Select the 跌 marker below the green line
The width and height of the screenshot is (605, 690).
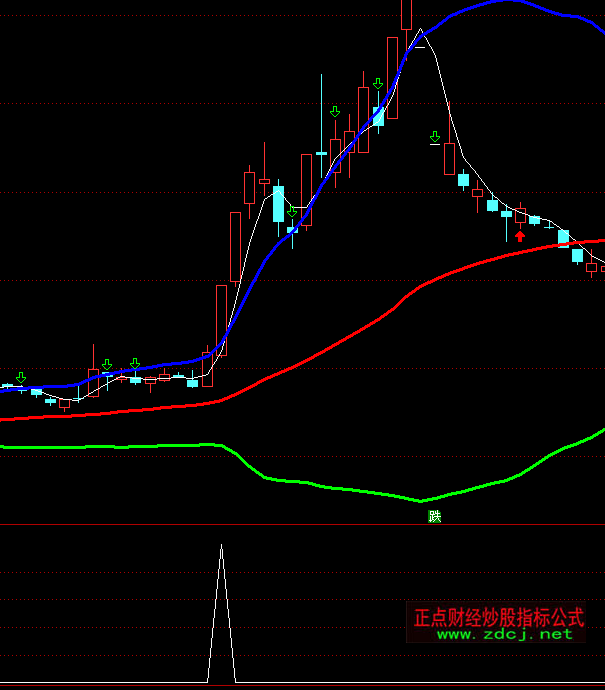434,516
